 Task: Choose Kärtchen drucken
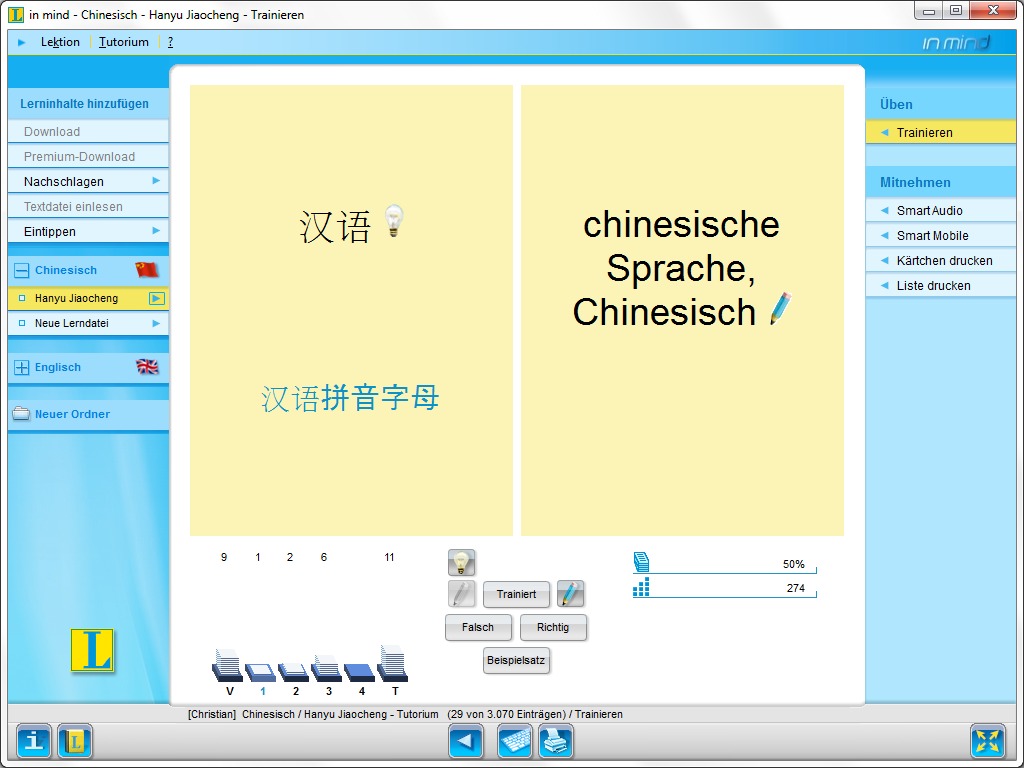pos(940,260)
